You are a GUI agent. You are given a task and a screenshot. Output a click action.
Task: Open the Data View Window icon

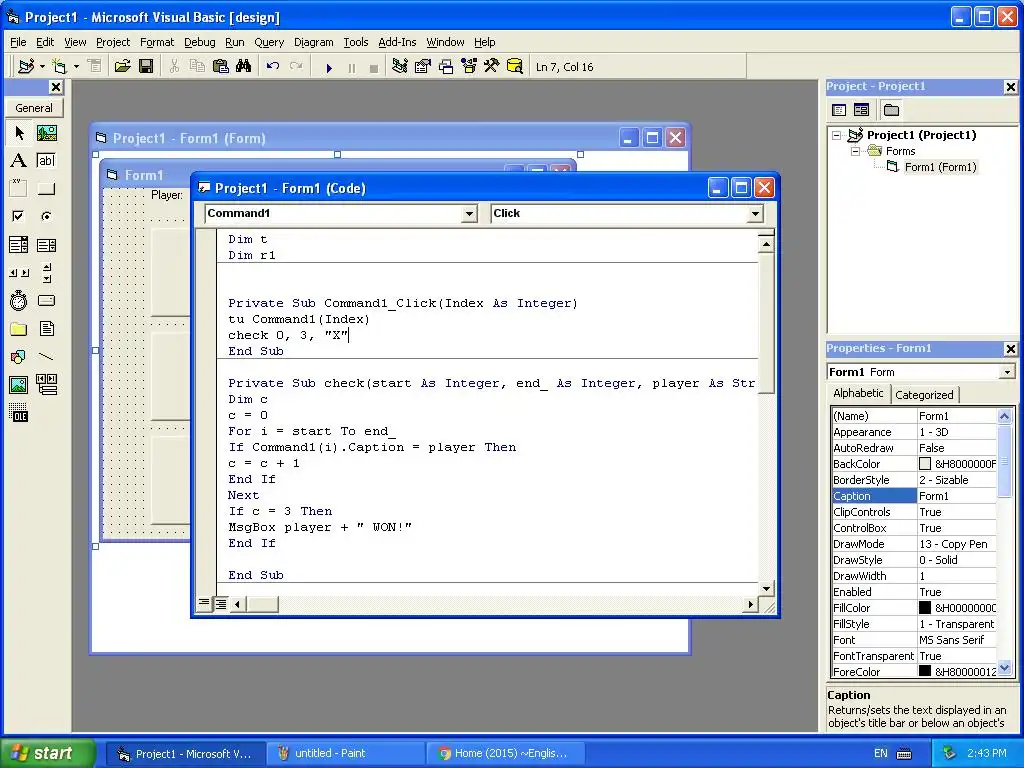(x=515, y=67)
